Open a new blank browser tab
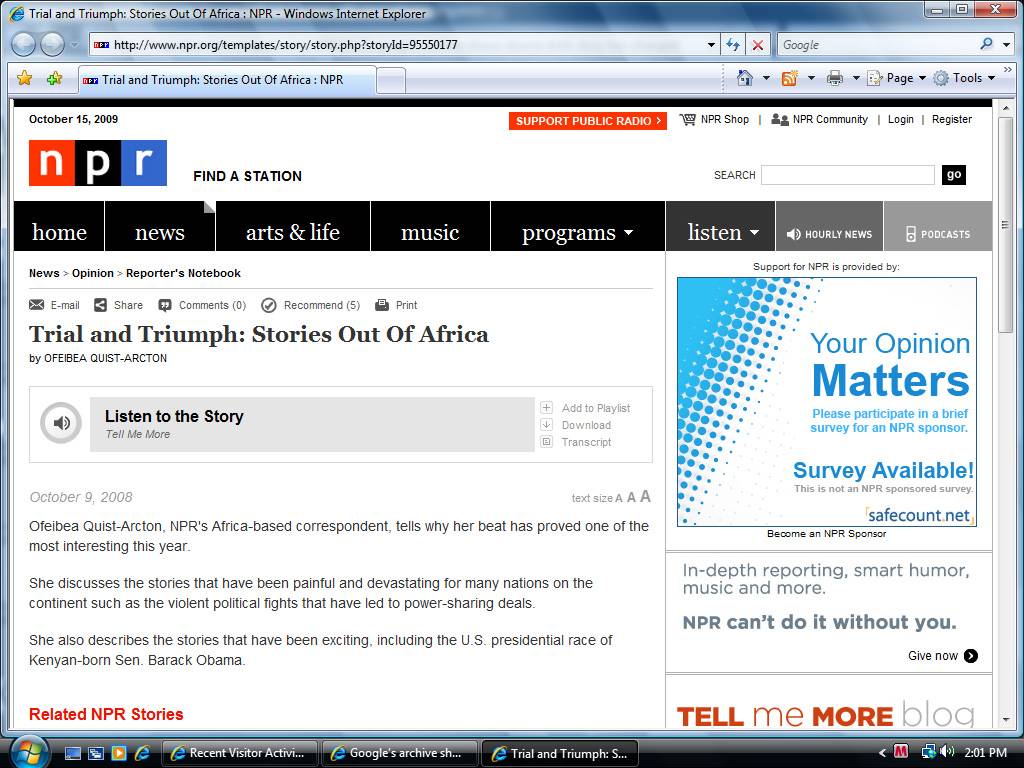The width and height of the screenshot is (1024, 768). pyautogui.click(x=391, y=81)
